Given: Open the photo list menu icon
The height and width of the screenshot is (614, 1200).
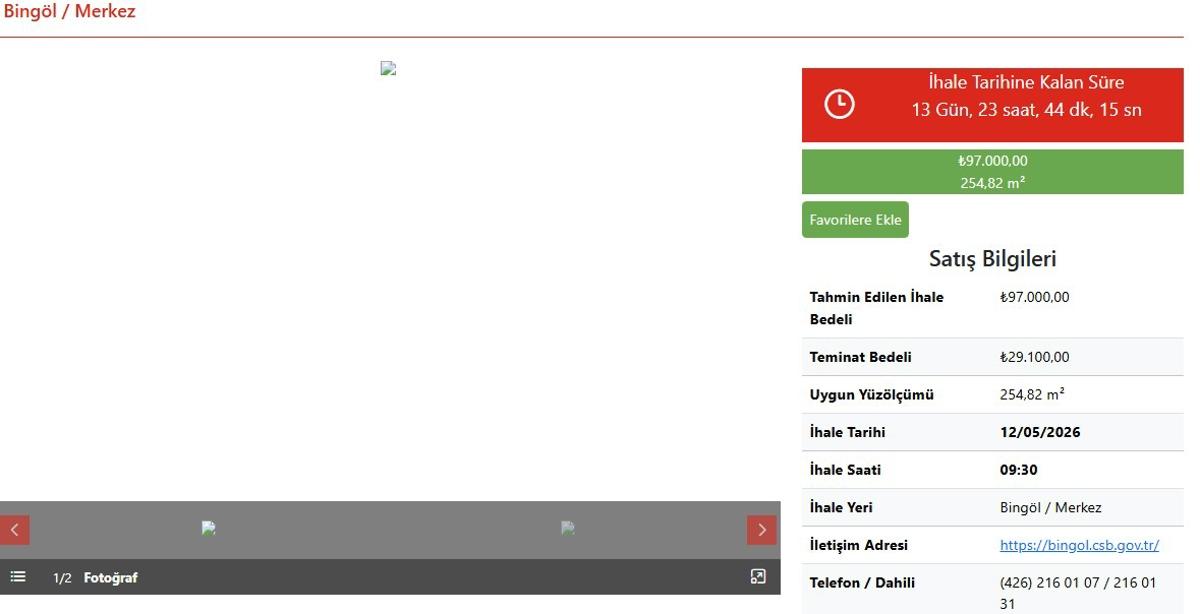Looking at the screenshot, I should click(18, 577).
